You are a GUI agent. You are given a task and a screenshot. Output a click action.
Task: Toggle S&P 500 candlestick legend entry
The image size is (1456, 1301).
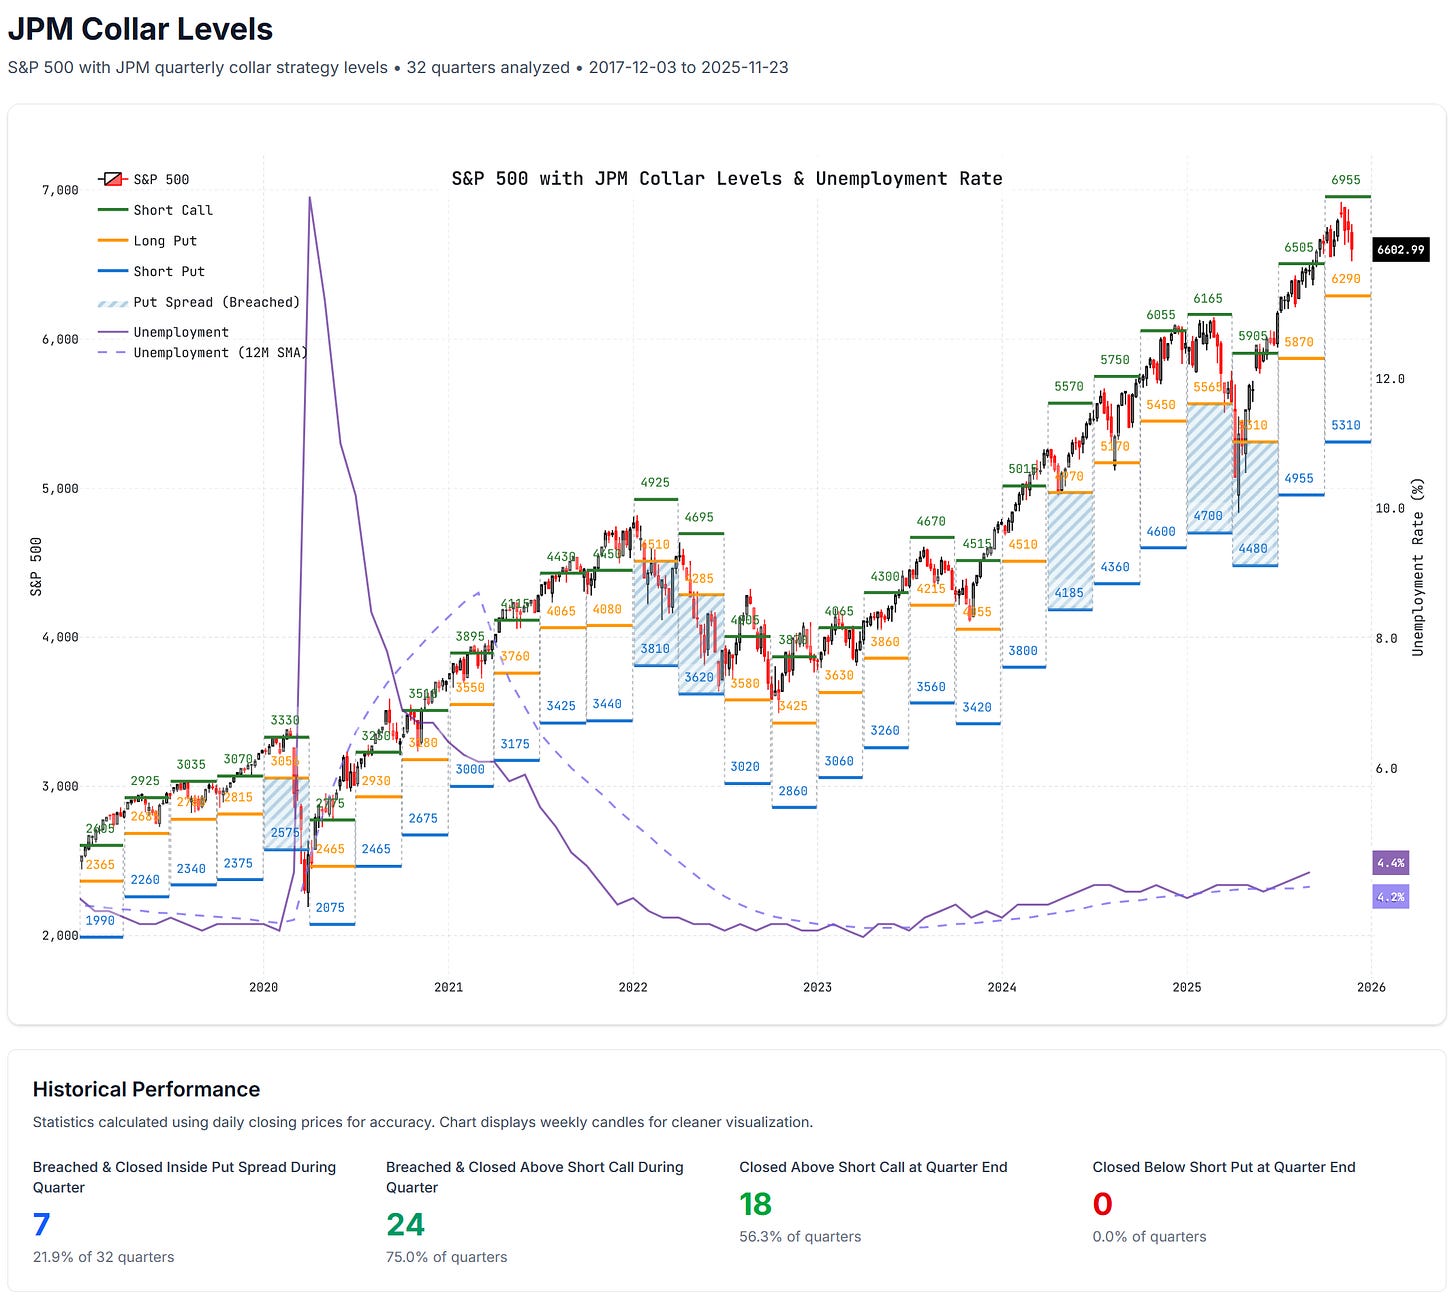pos(144,179)
